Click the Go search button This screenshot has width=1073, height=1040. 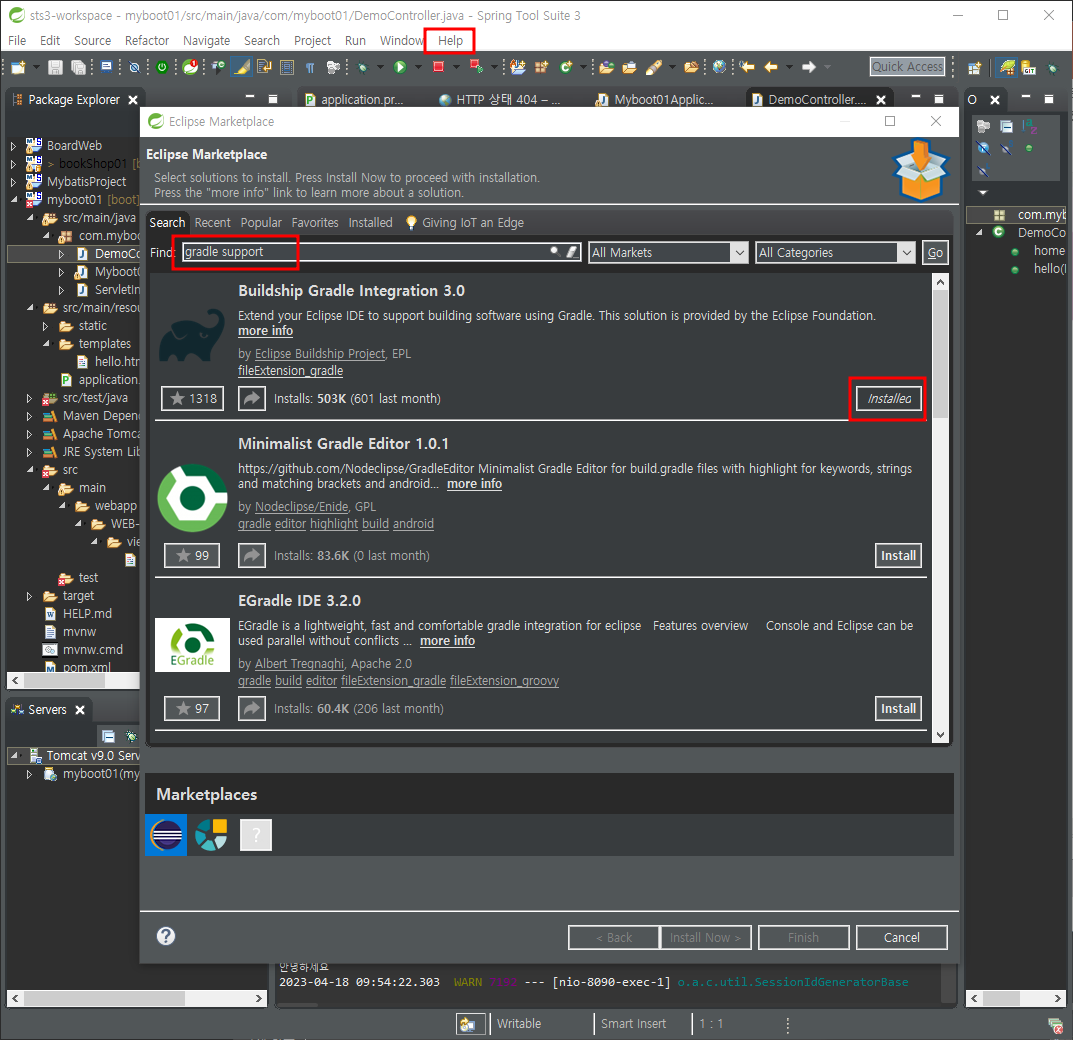(x=935, y=252)
